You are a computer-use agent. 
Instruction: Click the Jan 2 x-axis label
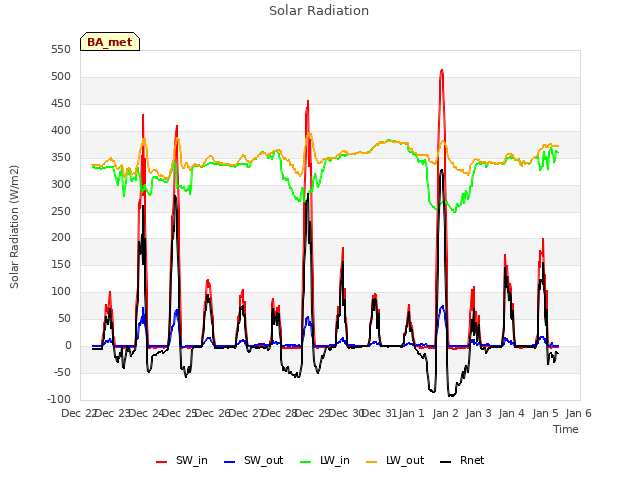click(445, 413)
